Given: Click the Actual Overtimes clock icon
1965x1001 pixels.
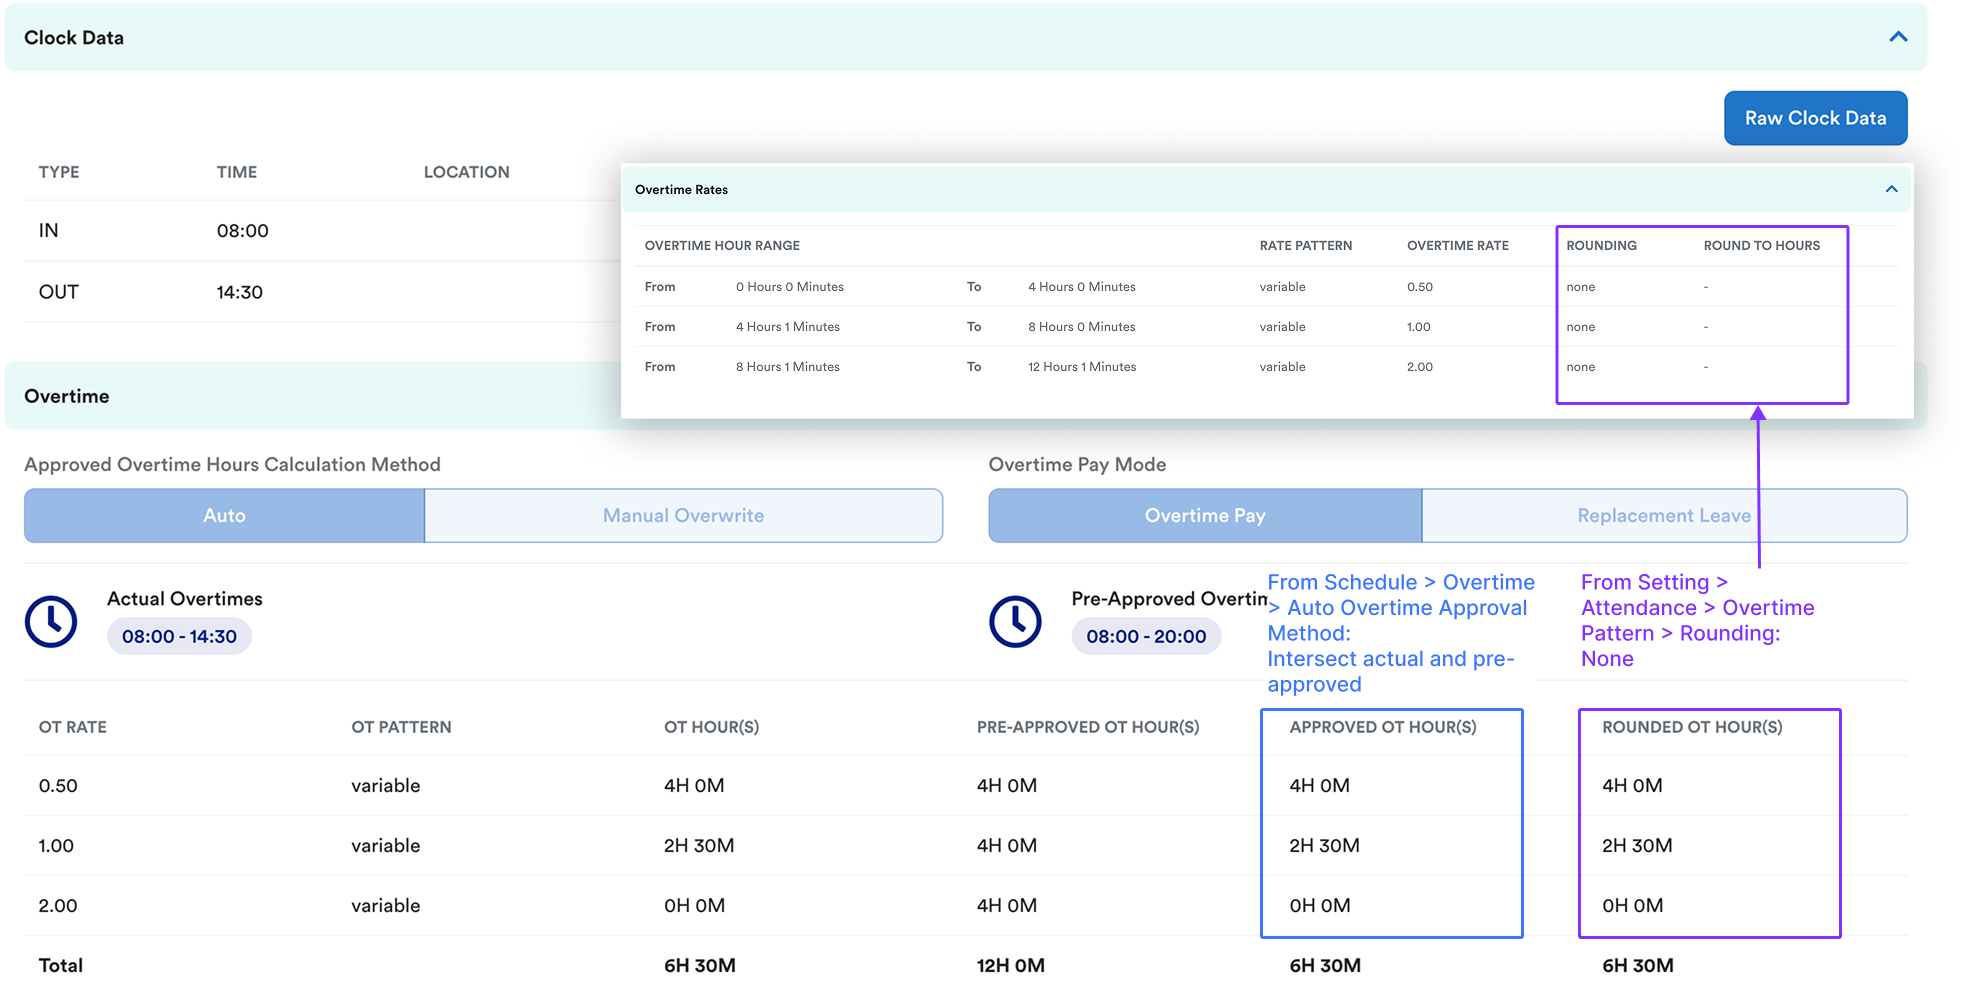Looking at the screenshot, I should (51, 622).
